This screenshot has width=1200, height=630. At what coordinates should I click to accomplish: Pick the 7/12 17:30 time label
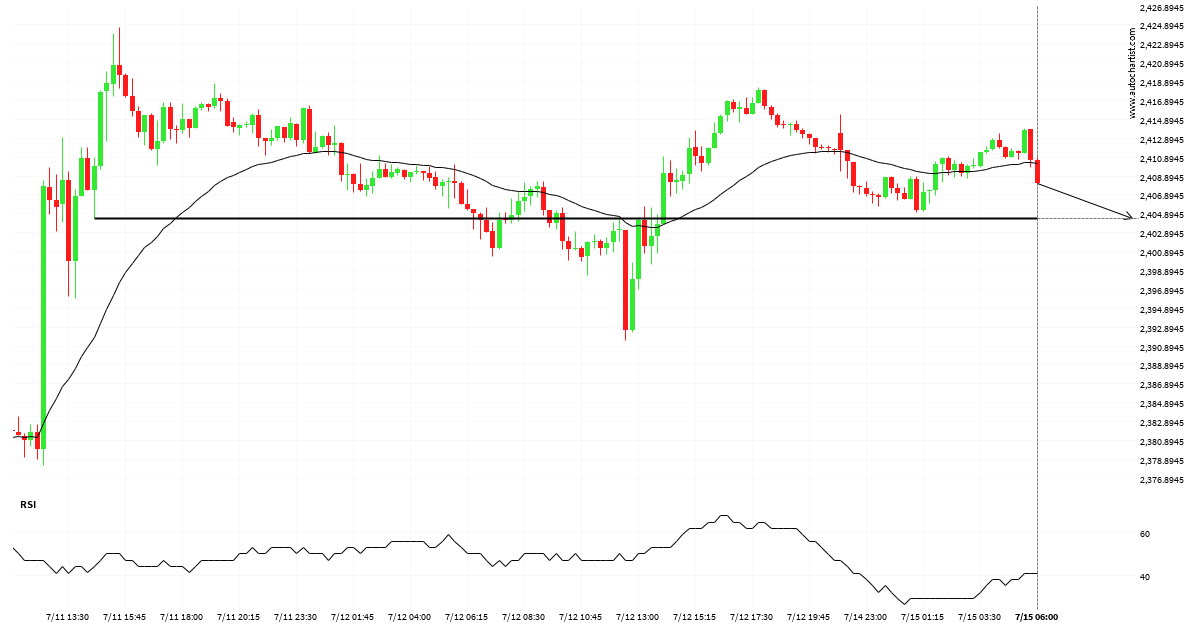point(752,617)
